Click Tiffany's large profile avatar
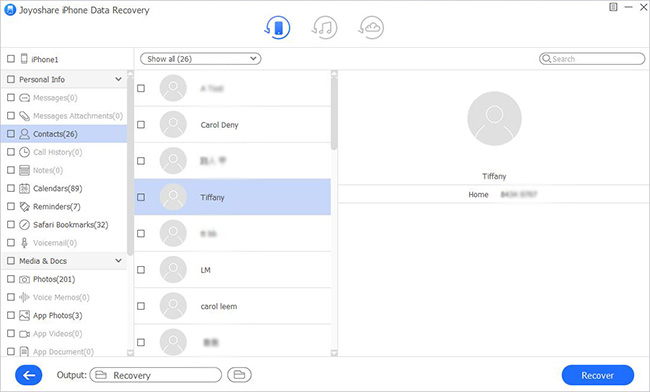This screenshot has height=392, width=650. pos(494,119)
